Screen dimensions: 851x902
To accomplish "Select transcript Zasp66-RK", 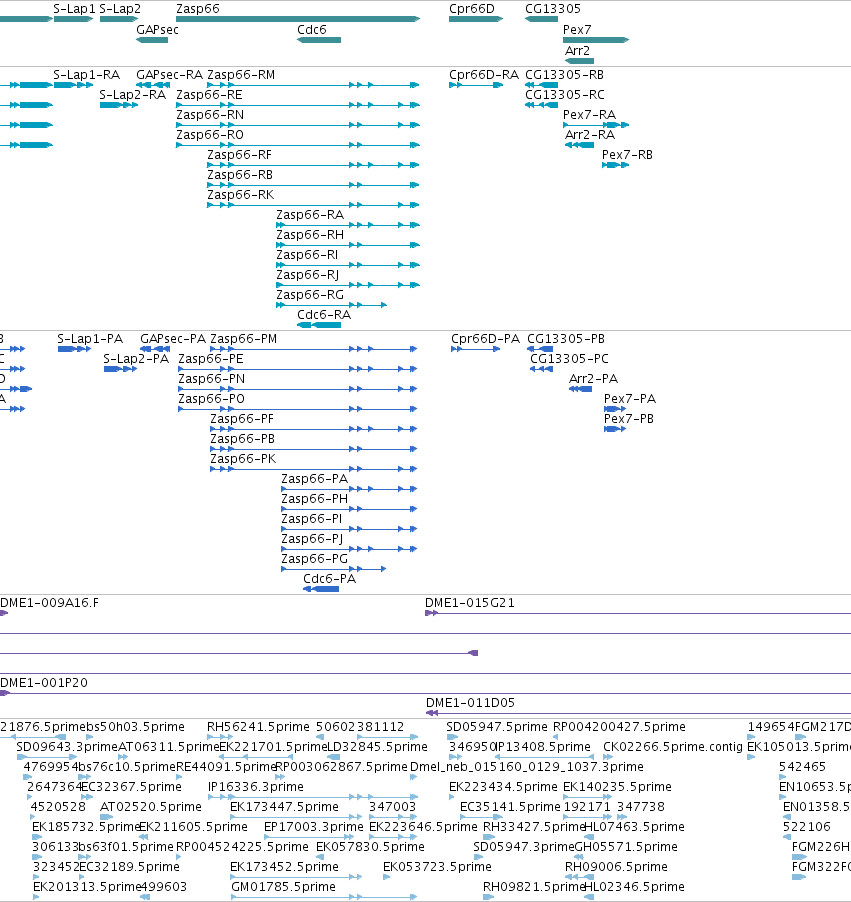I will pos(241,194).
